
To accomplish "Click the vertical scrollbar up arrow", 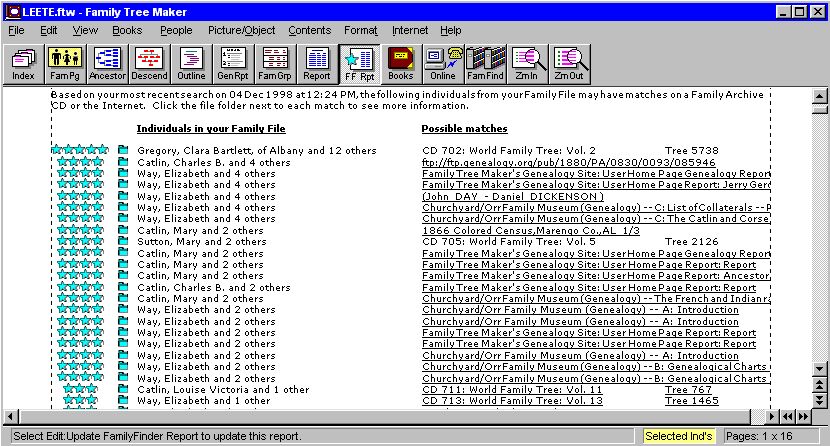I will coord(819,96).
